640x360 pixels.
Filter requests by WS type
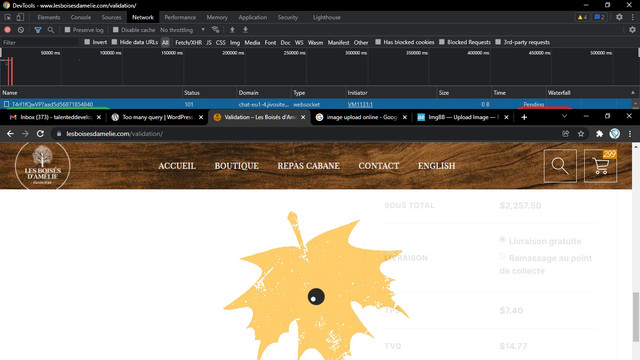(x=299, y=42)
